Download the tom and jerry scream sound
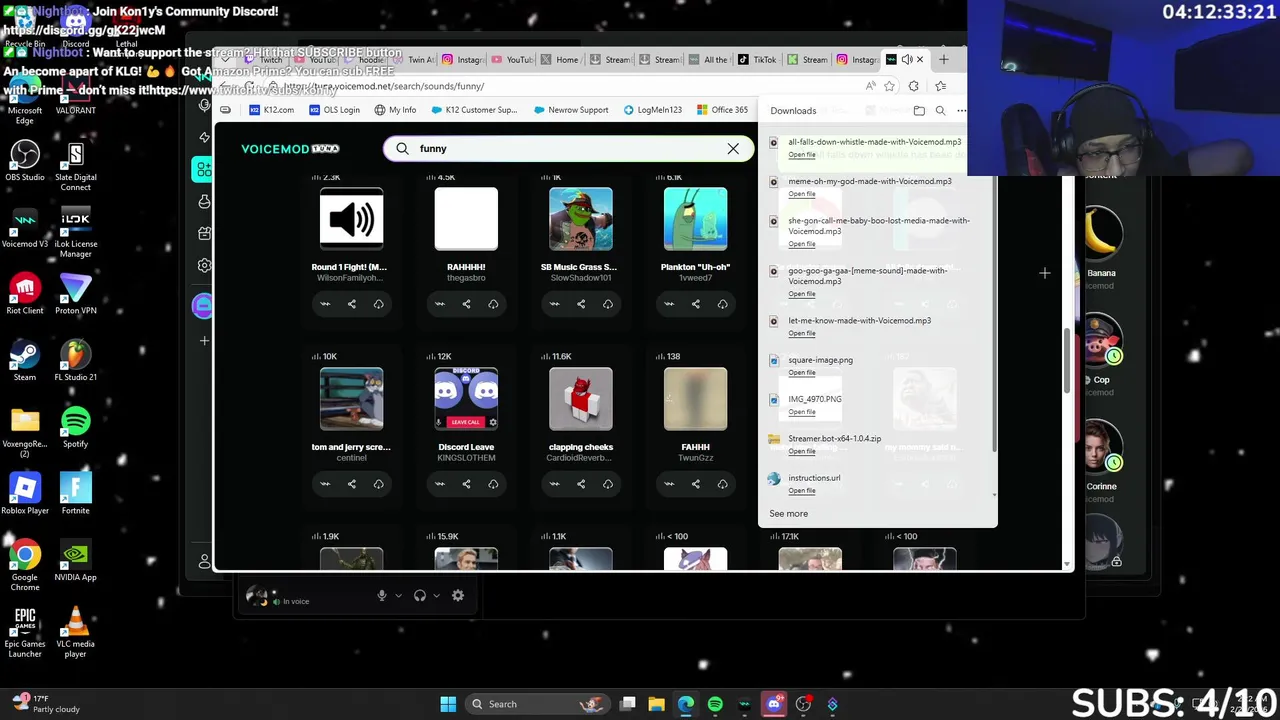The image size is (1280, 720). pyautogui.click(x=379, y=484)
